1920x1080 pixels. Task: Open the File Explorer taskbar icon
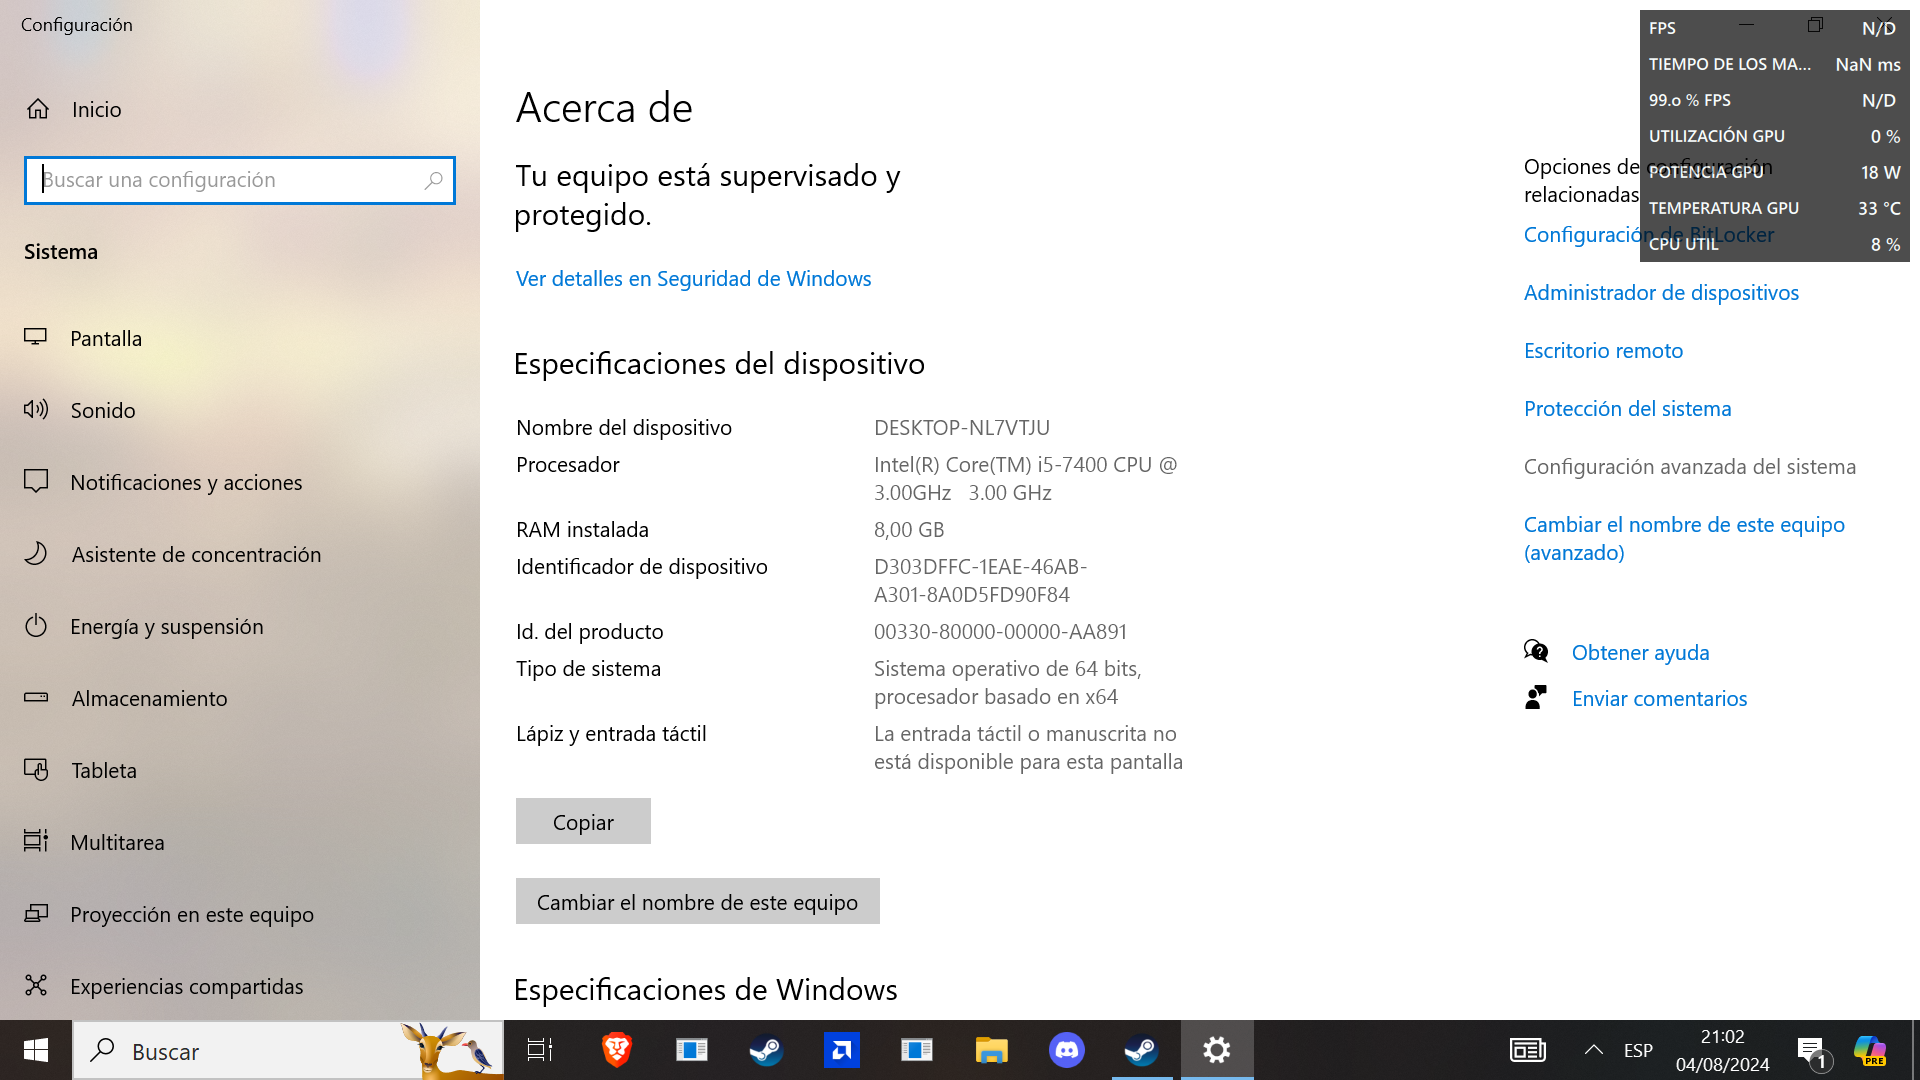tap(991, 1050)
